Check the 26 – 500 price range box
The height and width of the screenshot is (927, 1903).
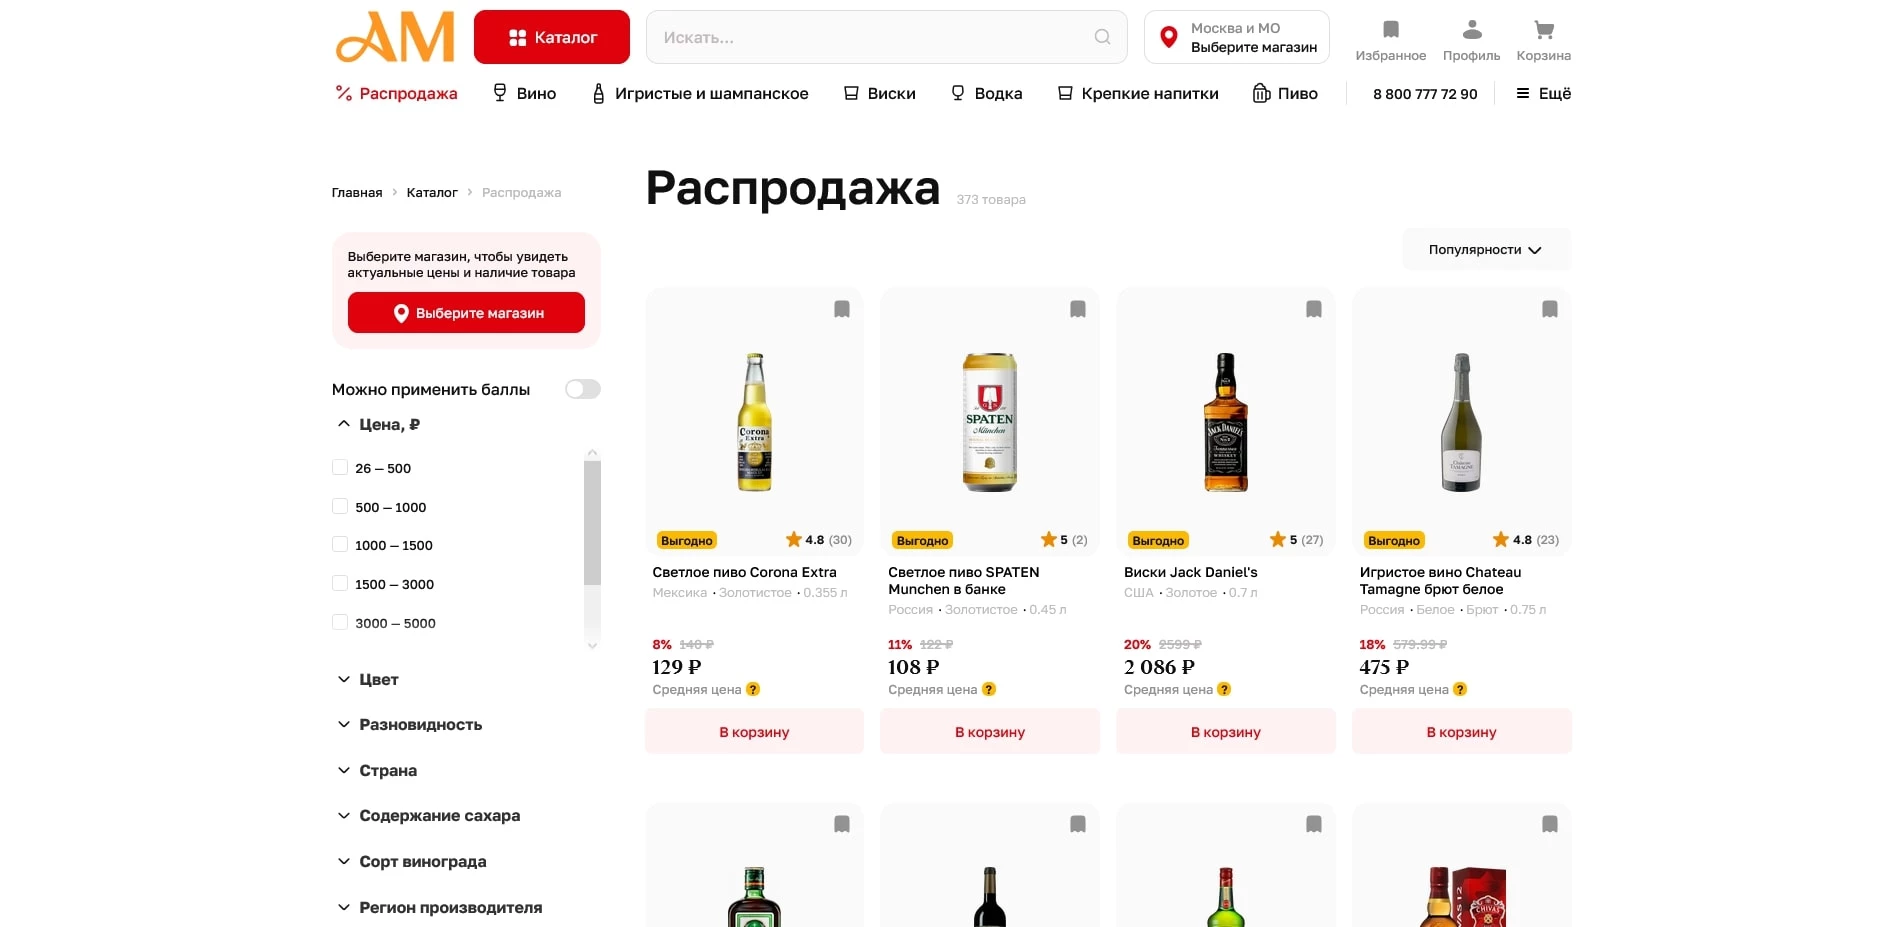pos(340,468)
